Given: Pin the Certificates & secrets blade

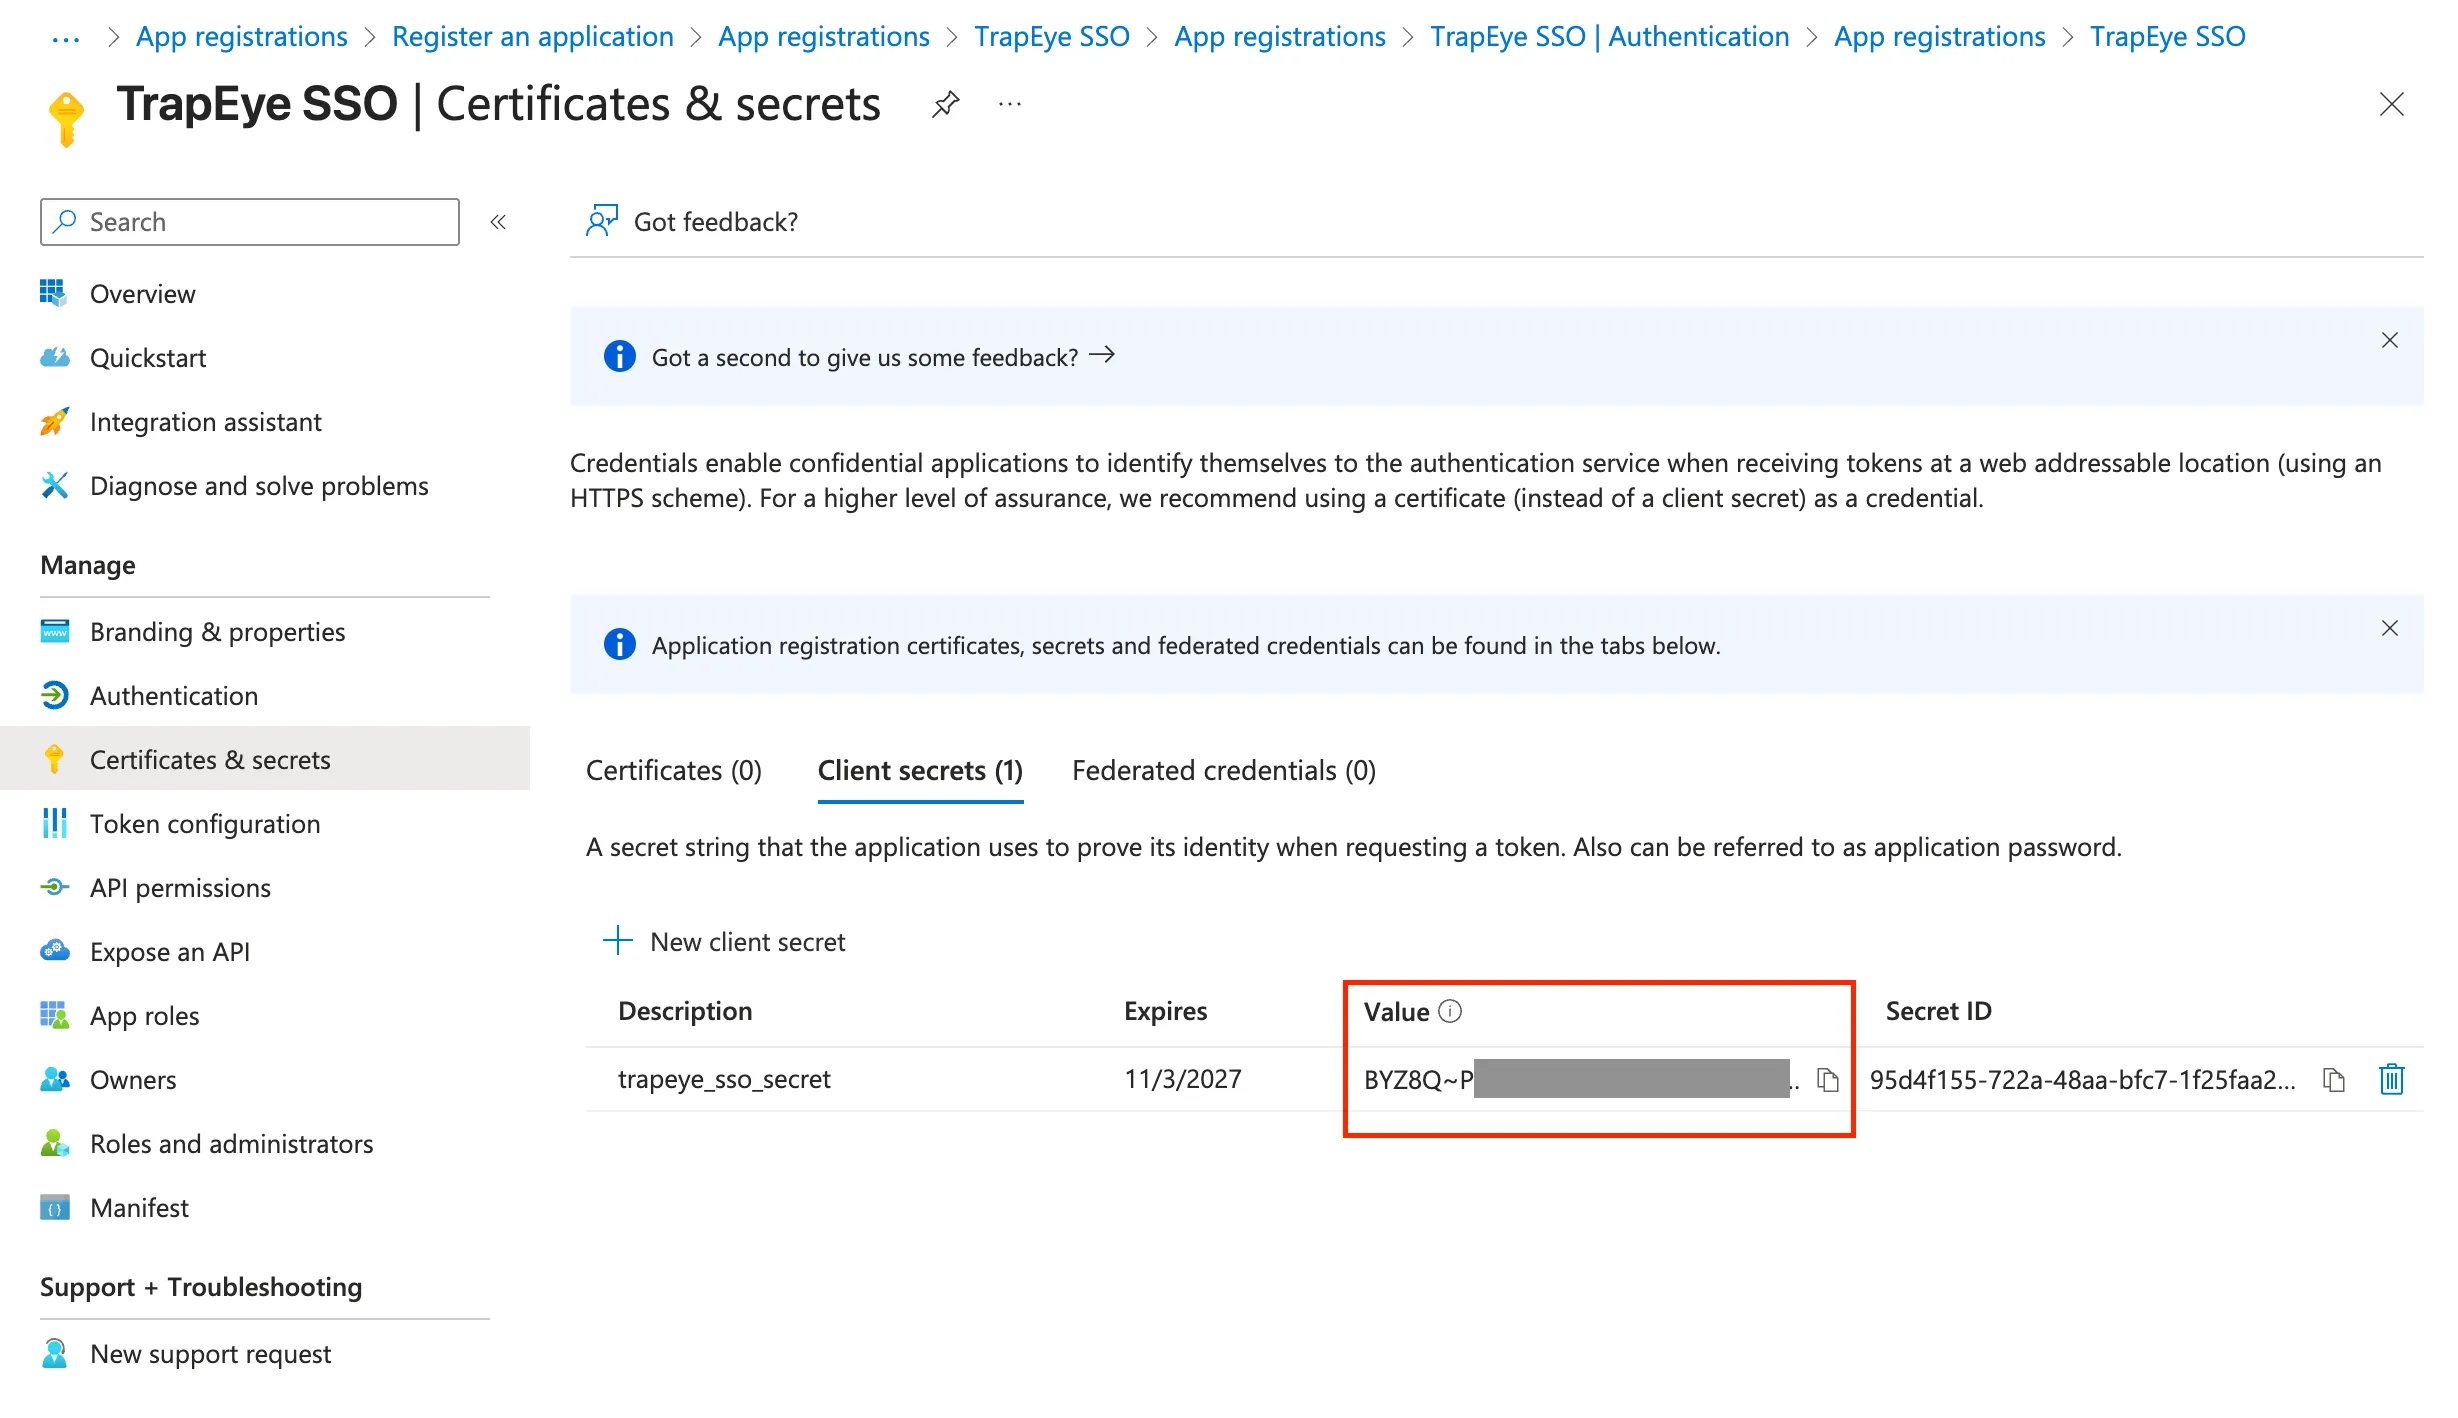Looking at the screenshot, I should (945, 104).
